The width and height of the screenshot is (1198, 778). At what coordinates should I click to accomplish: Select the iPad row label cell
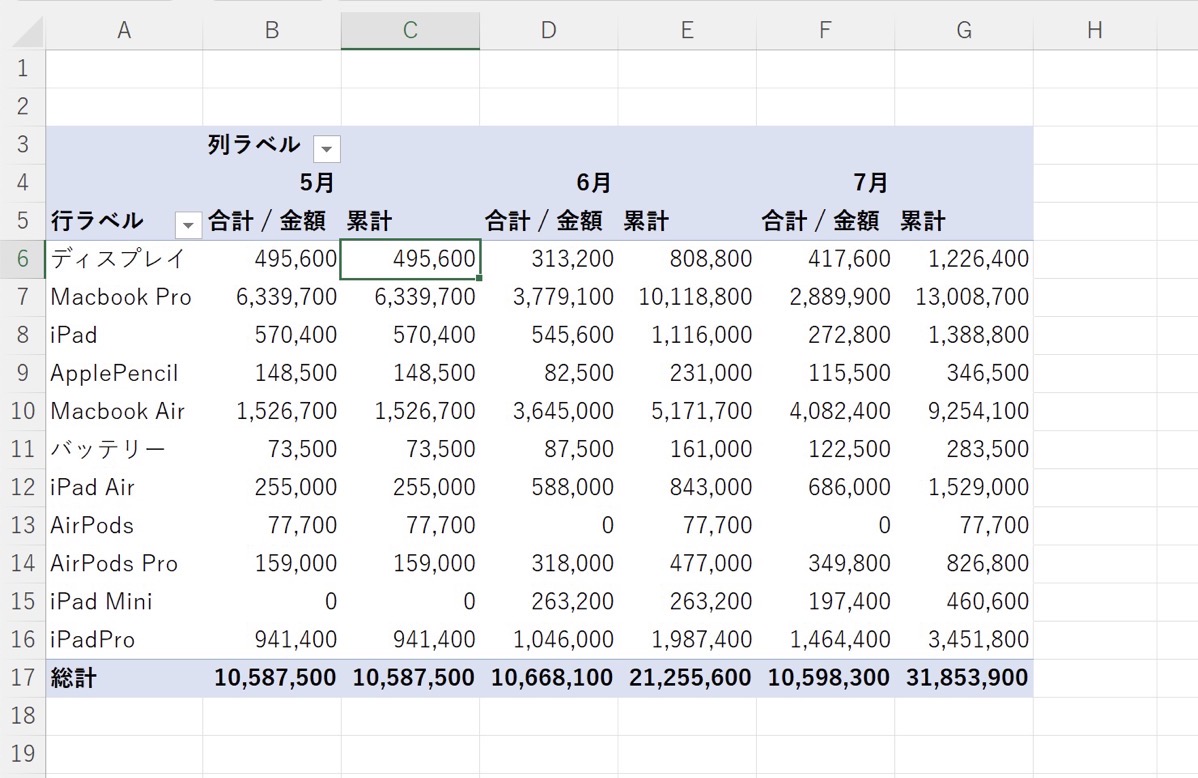pyautogui.click(x=124, y=336)
